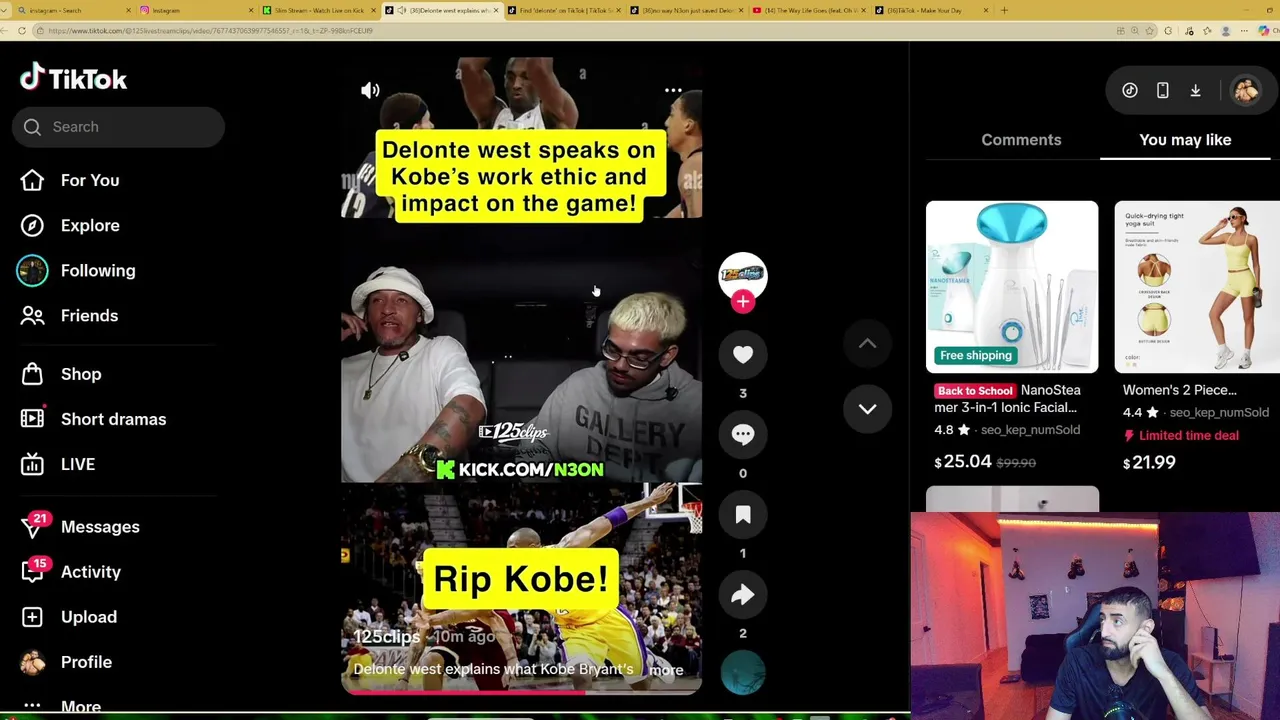1280x720 pixels.
Task: Open comments with the speech bubble icon
Action: (x=743, y=434)
